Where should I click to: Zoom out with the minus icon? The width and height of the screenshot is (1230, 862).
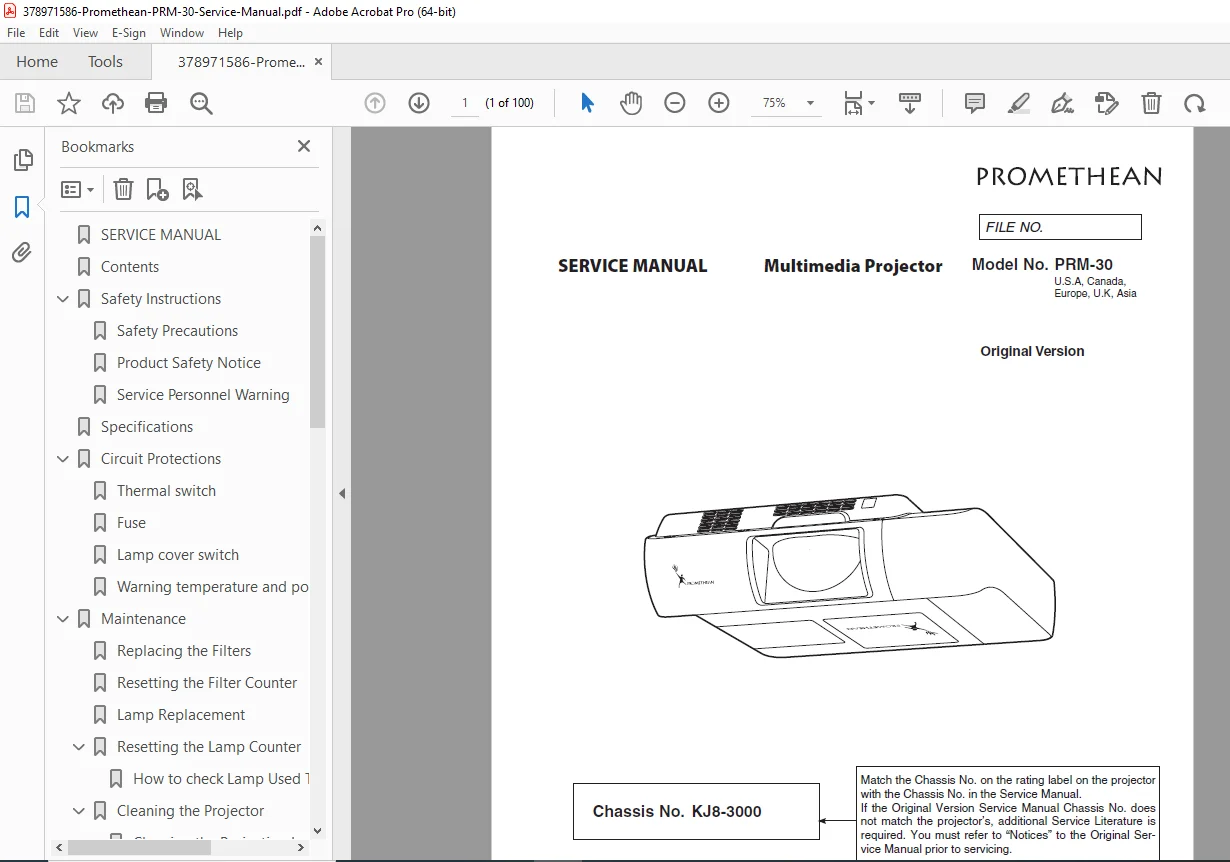(675, 103)
